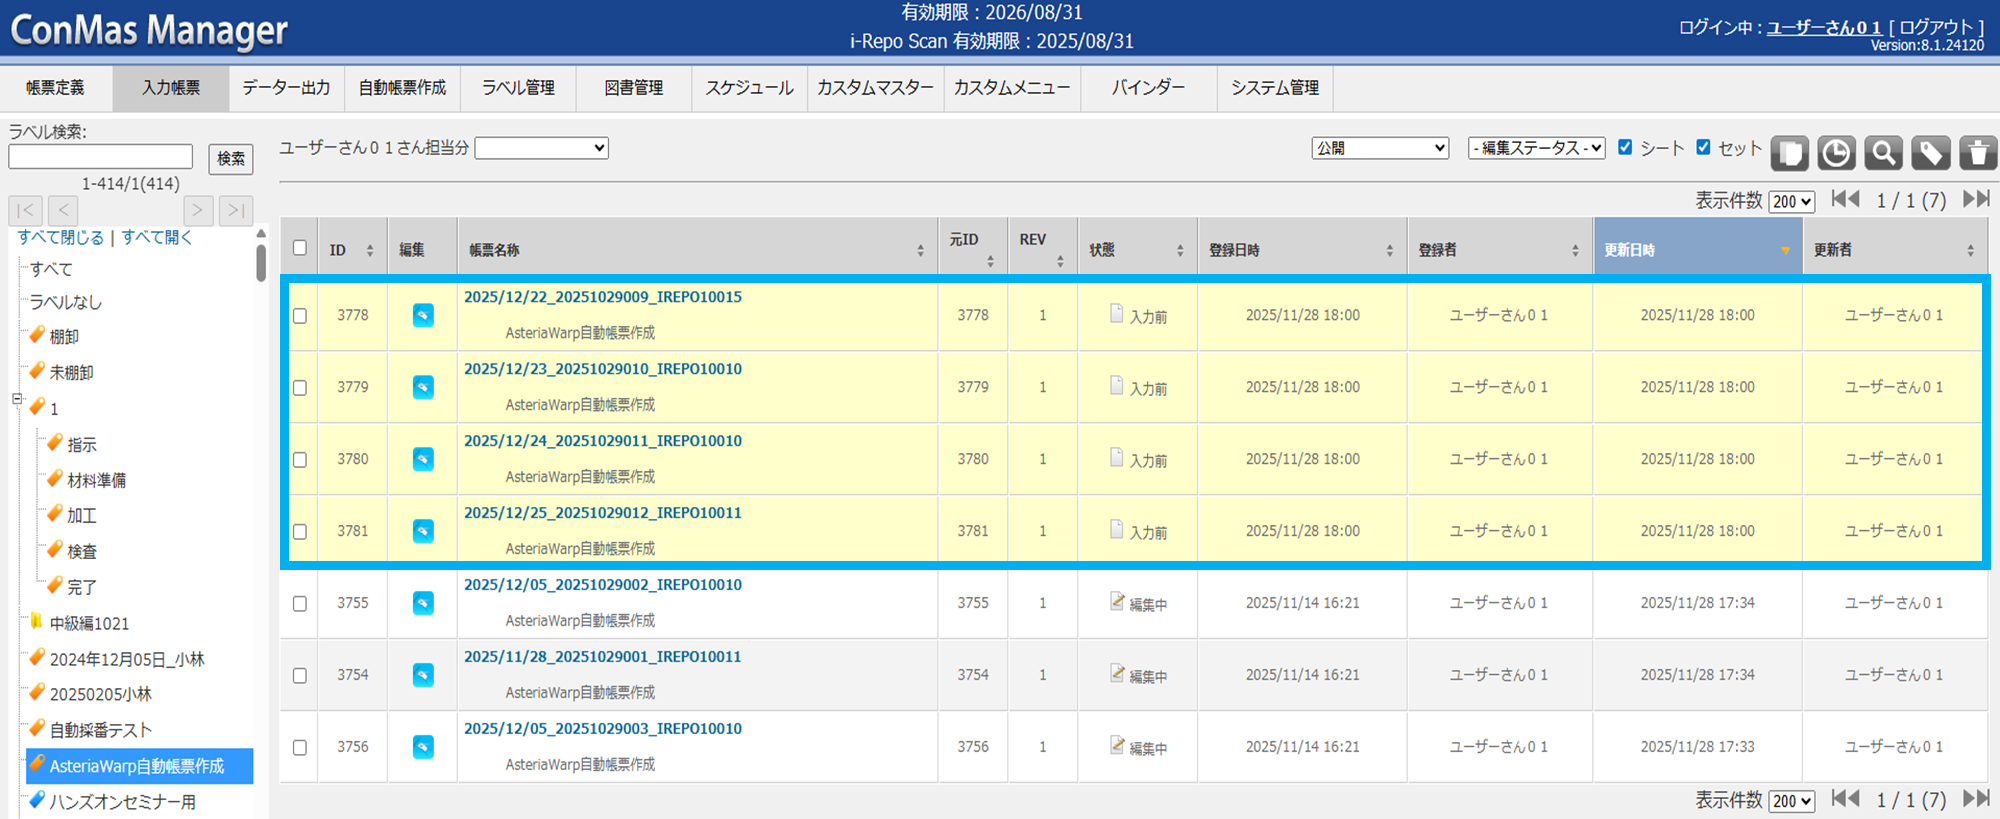This screenshot has width=2000, height=819.
Task: Click the blue edit icon for ID 3755
Action: click(x=423, y=603)
